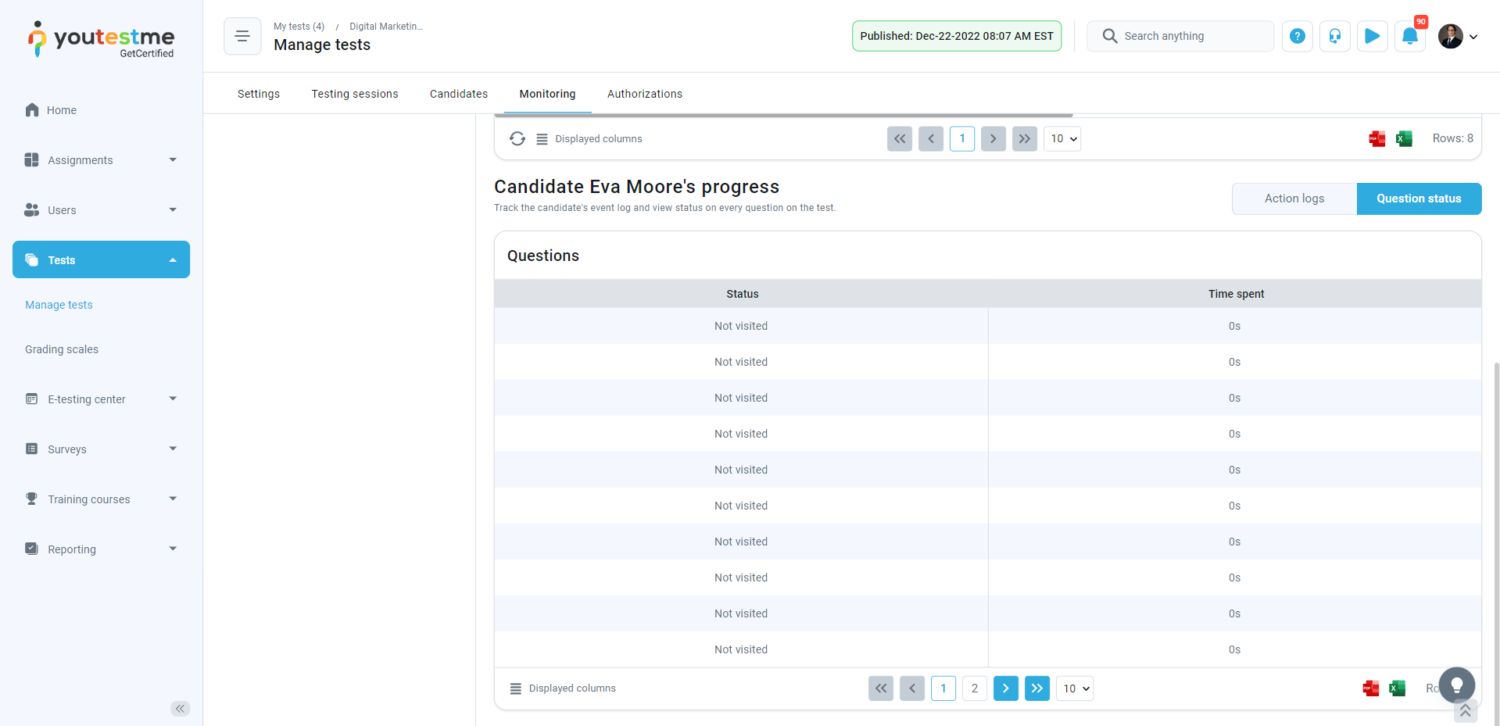Image resolution: width=1500 pixels, height=726 pixels.
Task: Open the notifications bell icon
Action: pyautogui.click(x=1409, y=36)
